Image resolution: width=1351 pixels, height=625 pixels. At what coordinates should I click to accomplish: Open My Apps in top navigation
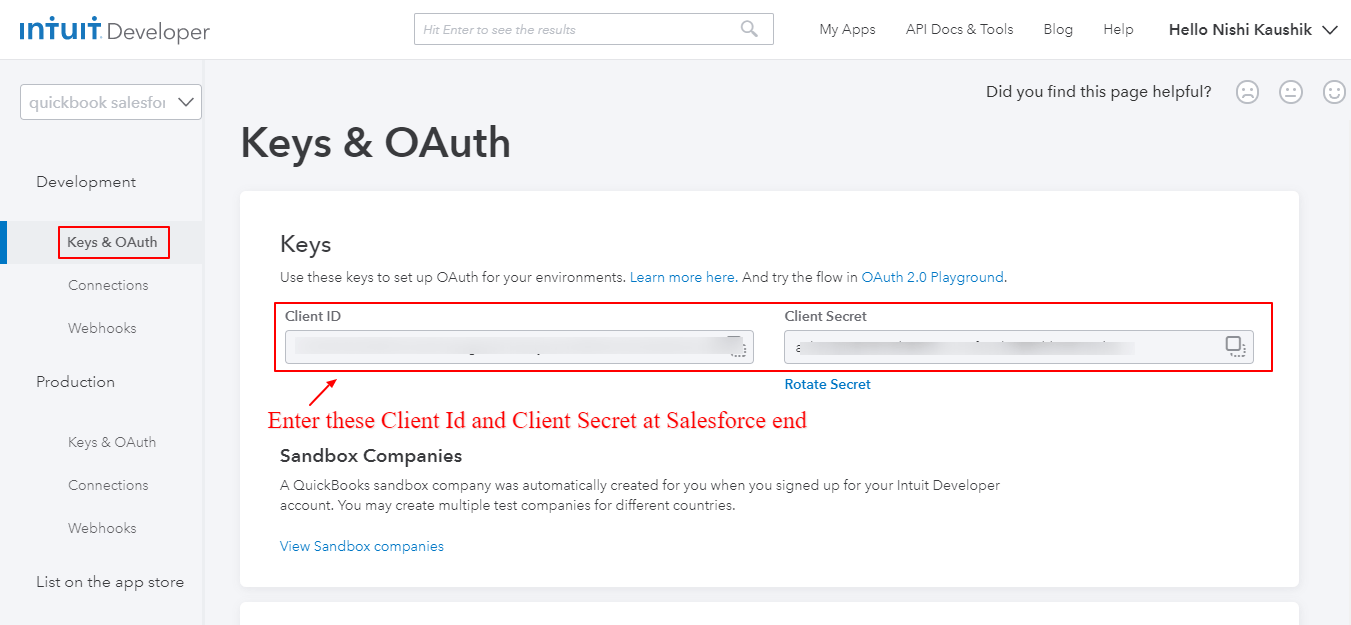coord(847,30)
